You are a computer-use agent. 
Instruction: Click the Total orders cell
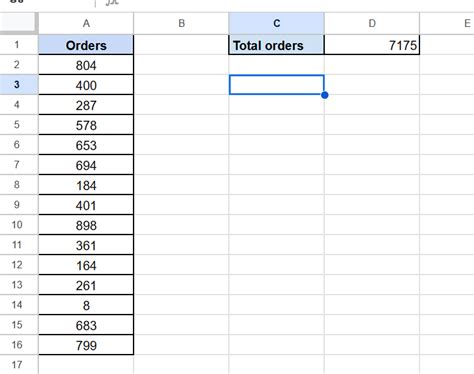click(x=276, y=45)
